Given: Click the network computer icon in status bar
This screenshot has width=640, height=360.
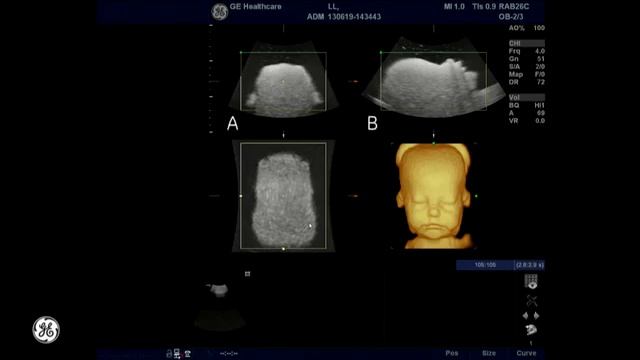Looking at the screenshot, I should coord(177,353).
